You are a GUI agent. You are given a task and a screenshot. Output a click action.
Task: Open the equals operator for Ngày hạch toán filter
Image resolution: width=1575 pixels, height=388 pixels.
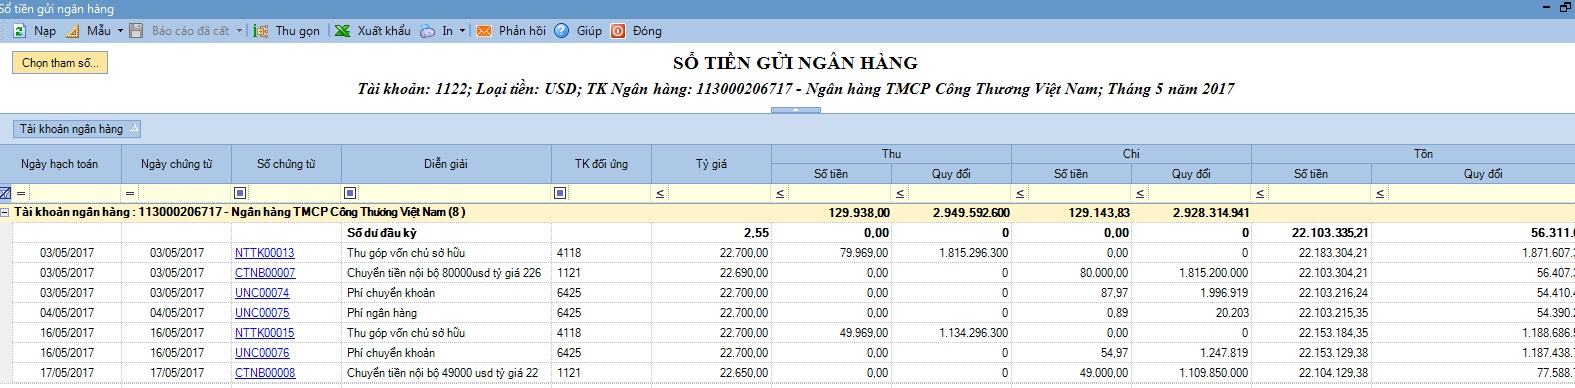[20, 193]
